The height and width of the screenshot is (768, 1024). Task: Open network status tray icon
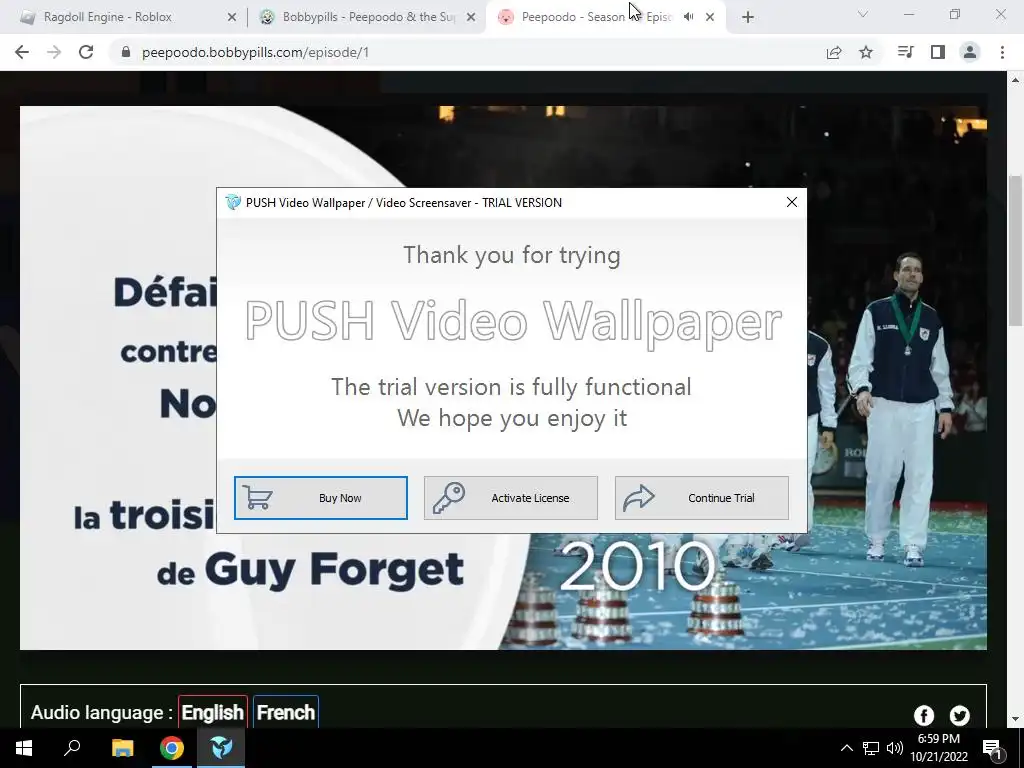pyautogui.click(x=871, y=748)
